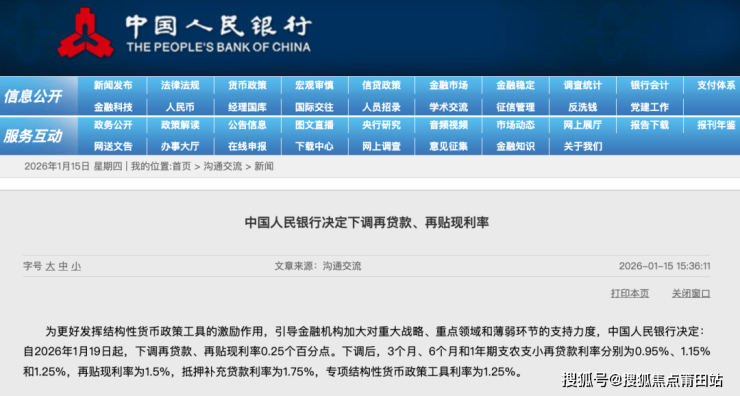Click 关闭窗口 link

[691, 294]
